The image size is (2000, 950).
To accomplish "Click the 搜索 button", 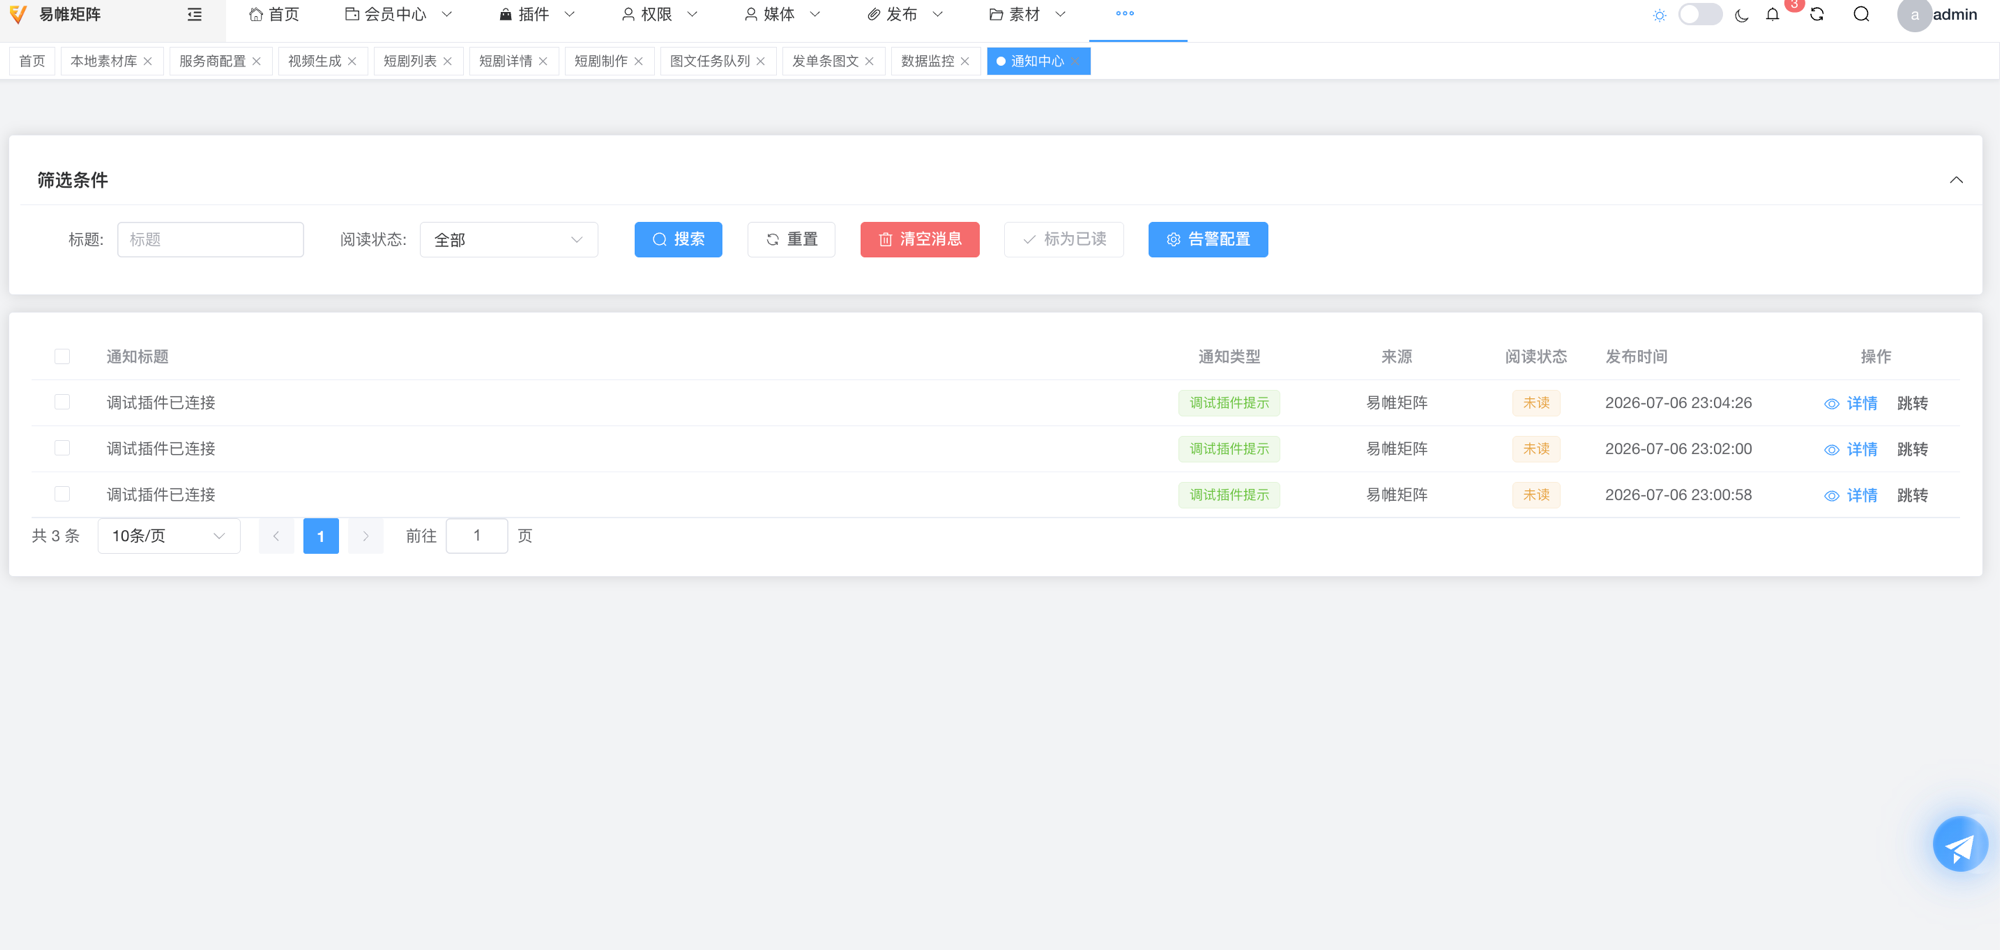I will 678,240.
